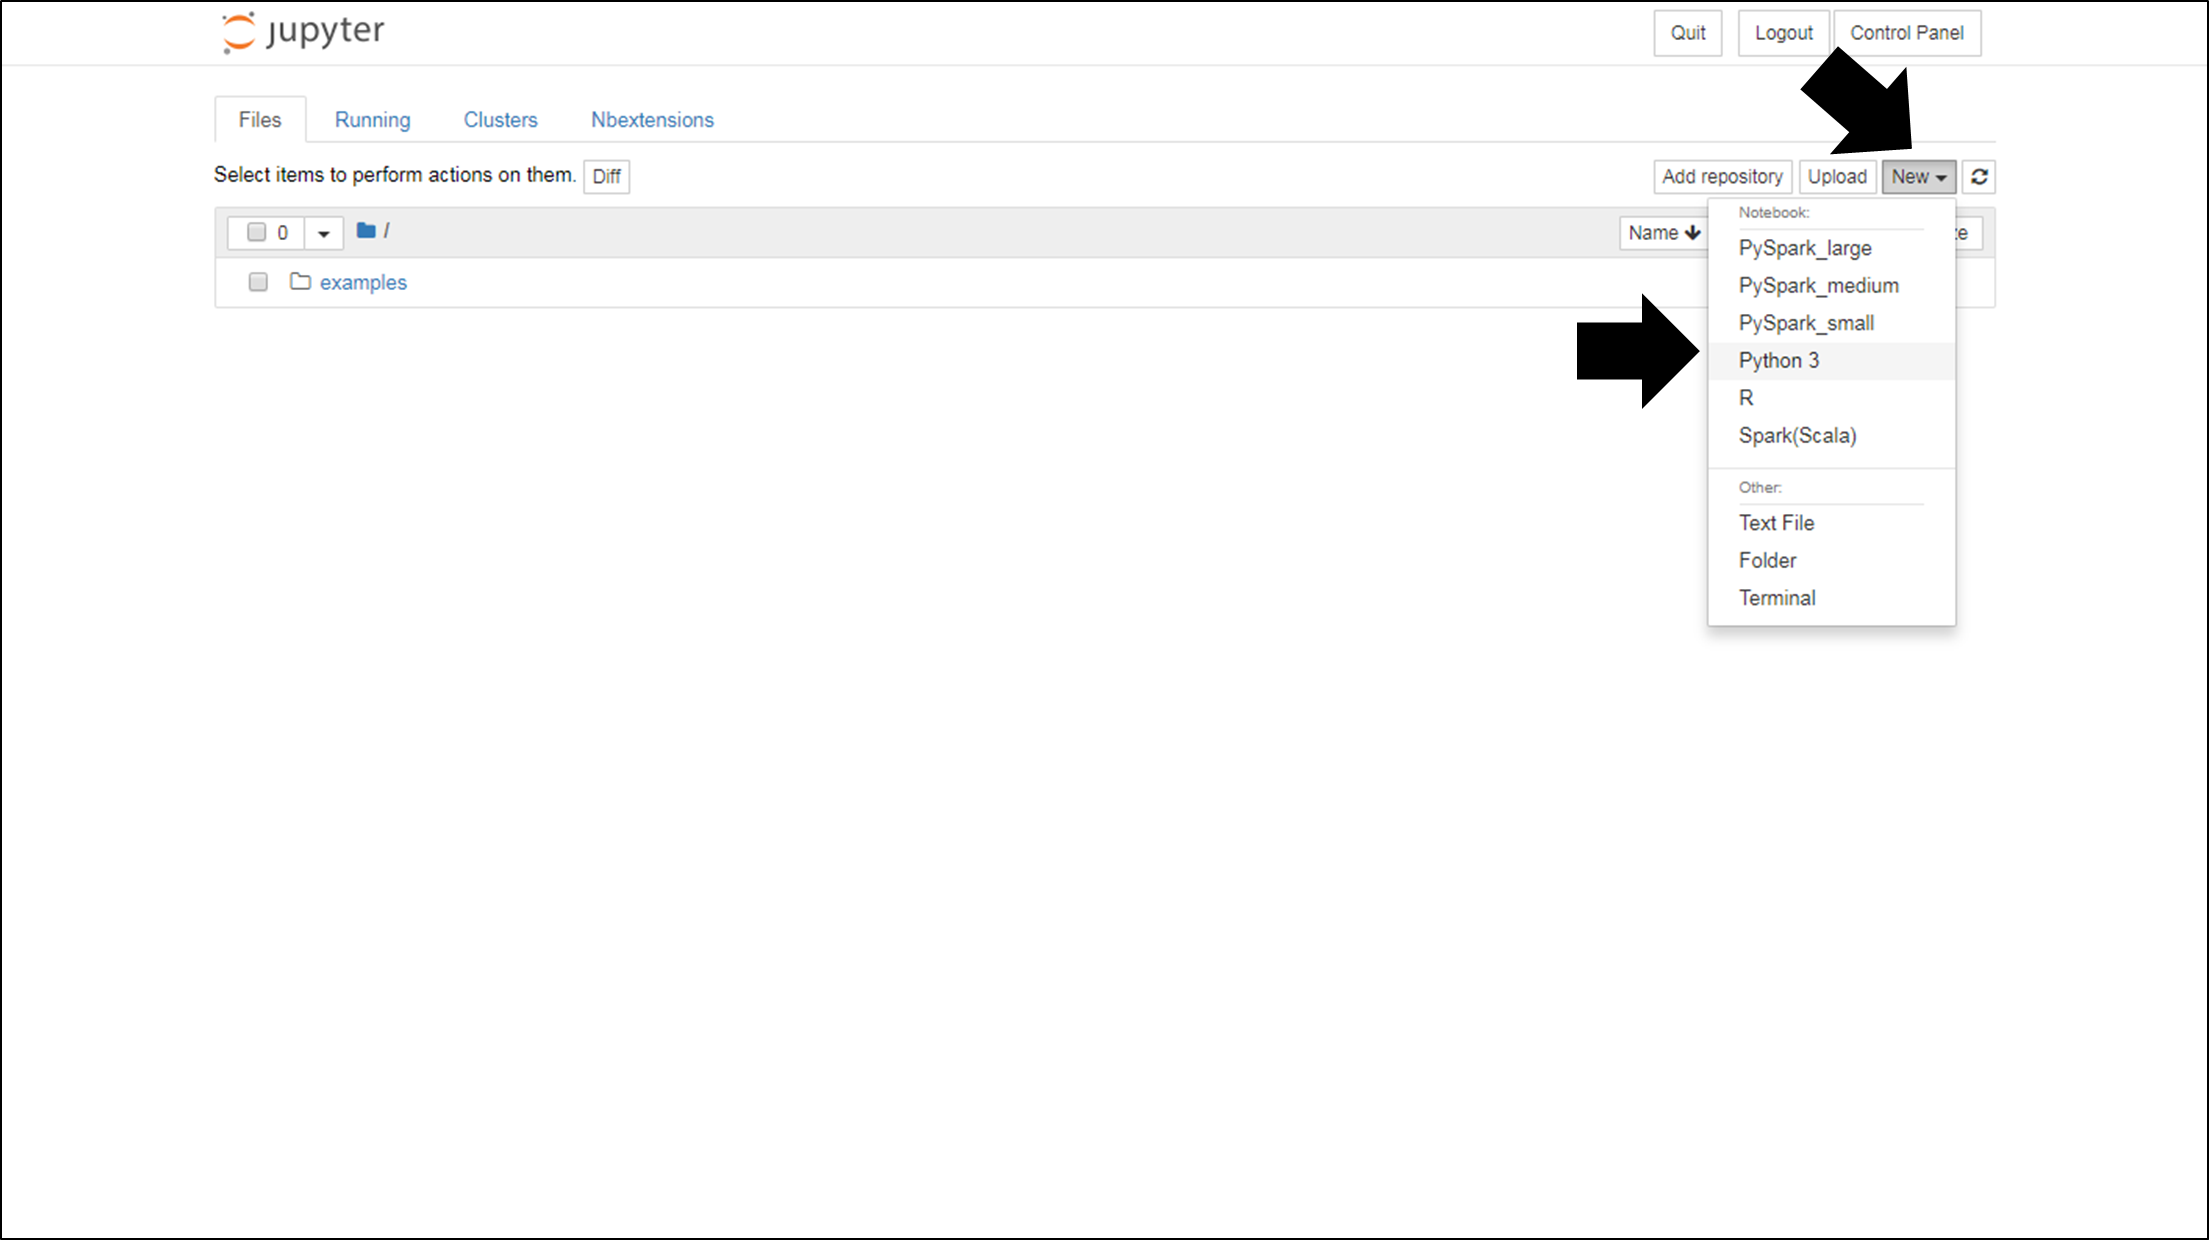Open a new Terminal
Image resolution: width=2209 pixels, height=1240 pixels.
coord(1831,598)
